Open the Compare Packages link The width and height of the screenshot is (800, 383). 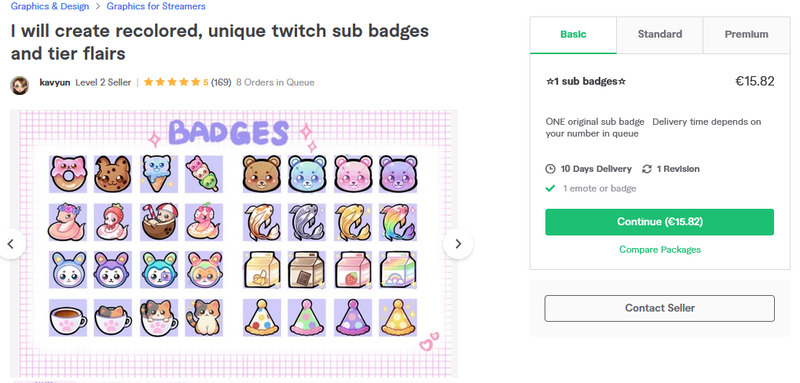660,249
